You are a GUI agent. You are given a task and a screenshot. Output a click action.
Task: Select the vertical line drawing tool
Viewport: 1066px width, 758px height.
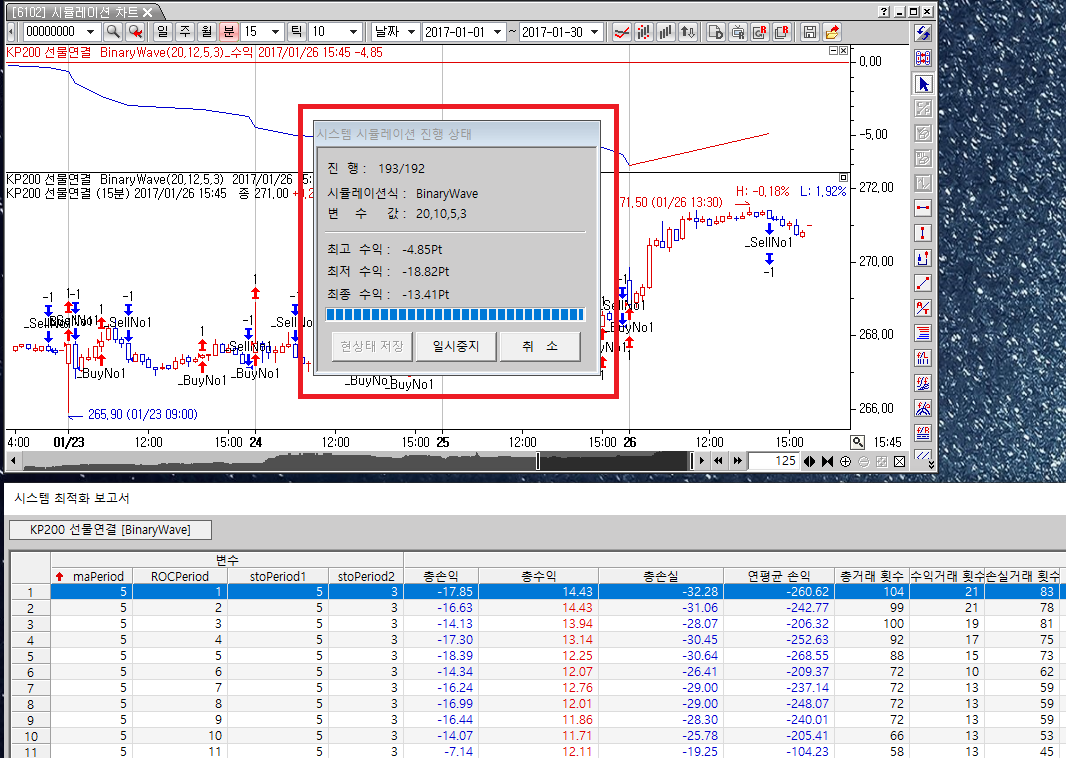(x=924, y=233)
